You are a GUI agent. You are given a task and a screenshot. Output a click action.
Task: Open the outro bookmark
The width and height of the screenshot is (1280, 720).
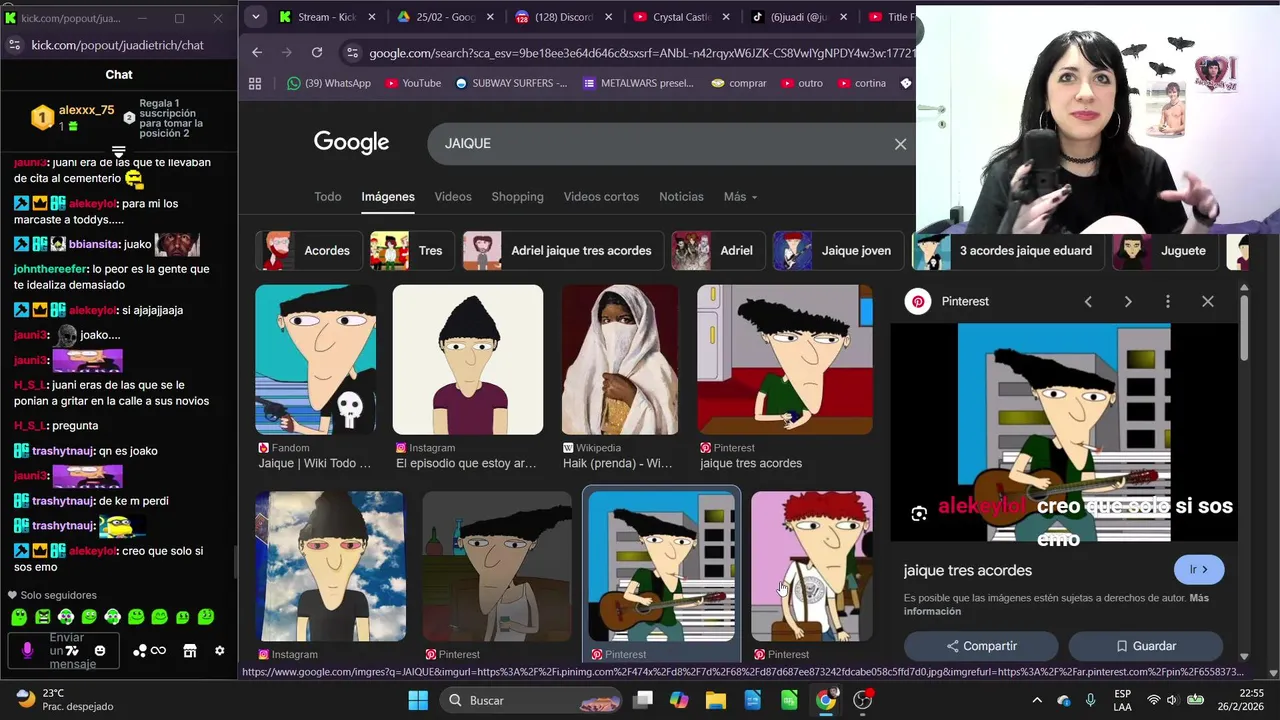click(x=801, y=83)
